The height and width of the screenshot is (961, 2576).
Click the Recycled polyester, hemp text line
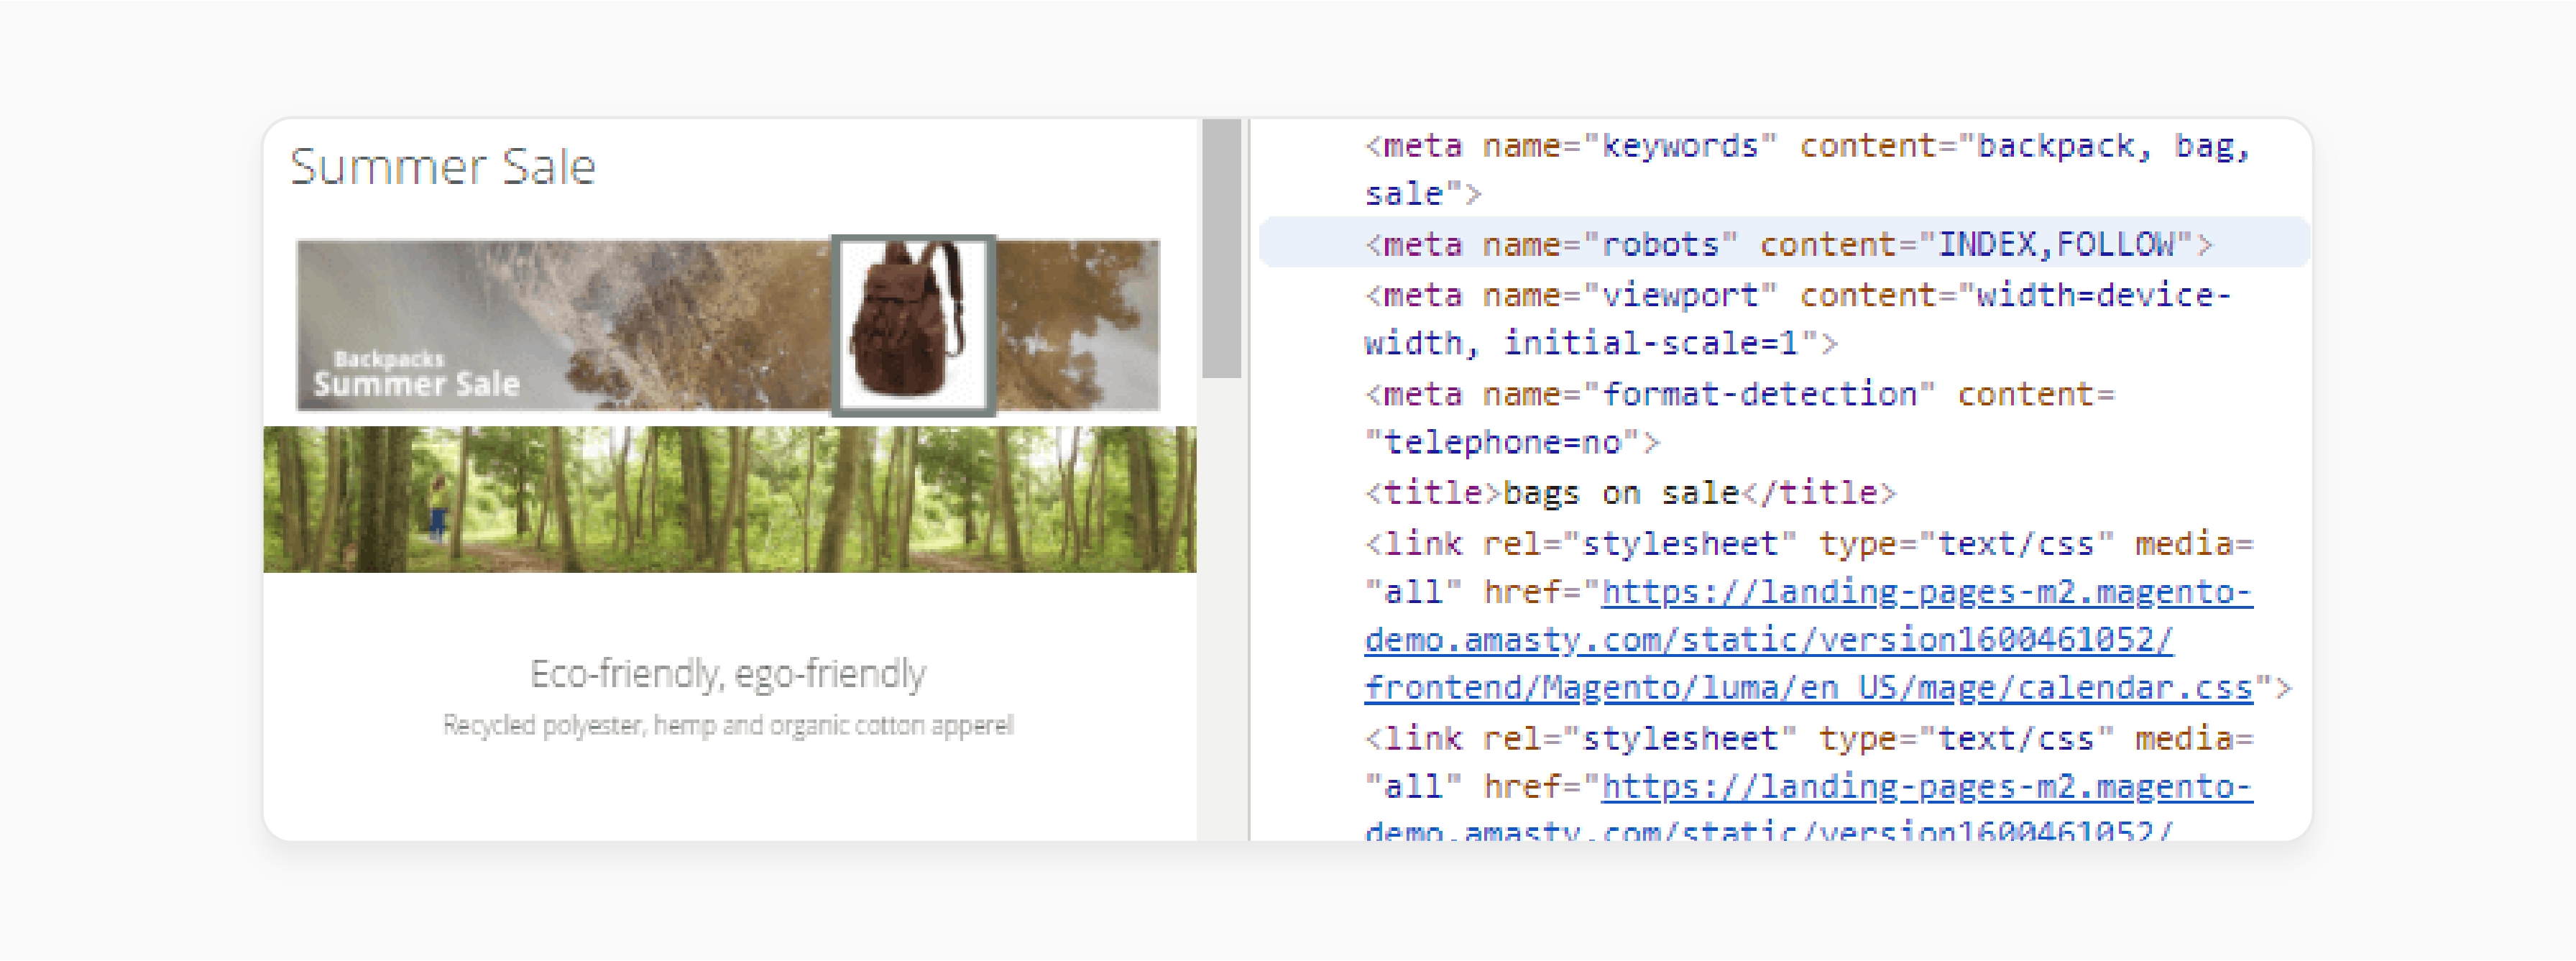tap(728, 725)
